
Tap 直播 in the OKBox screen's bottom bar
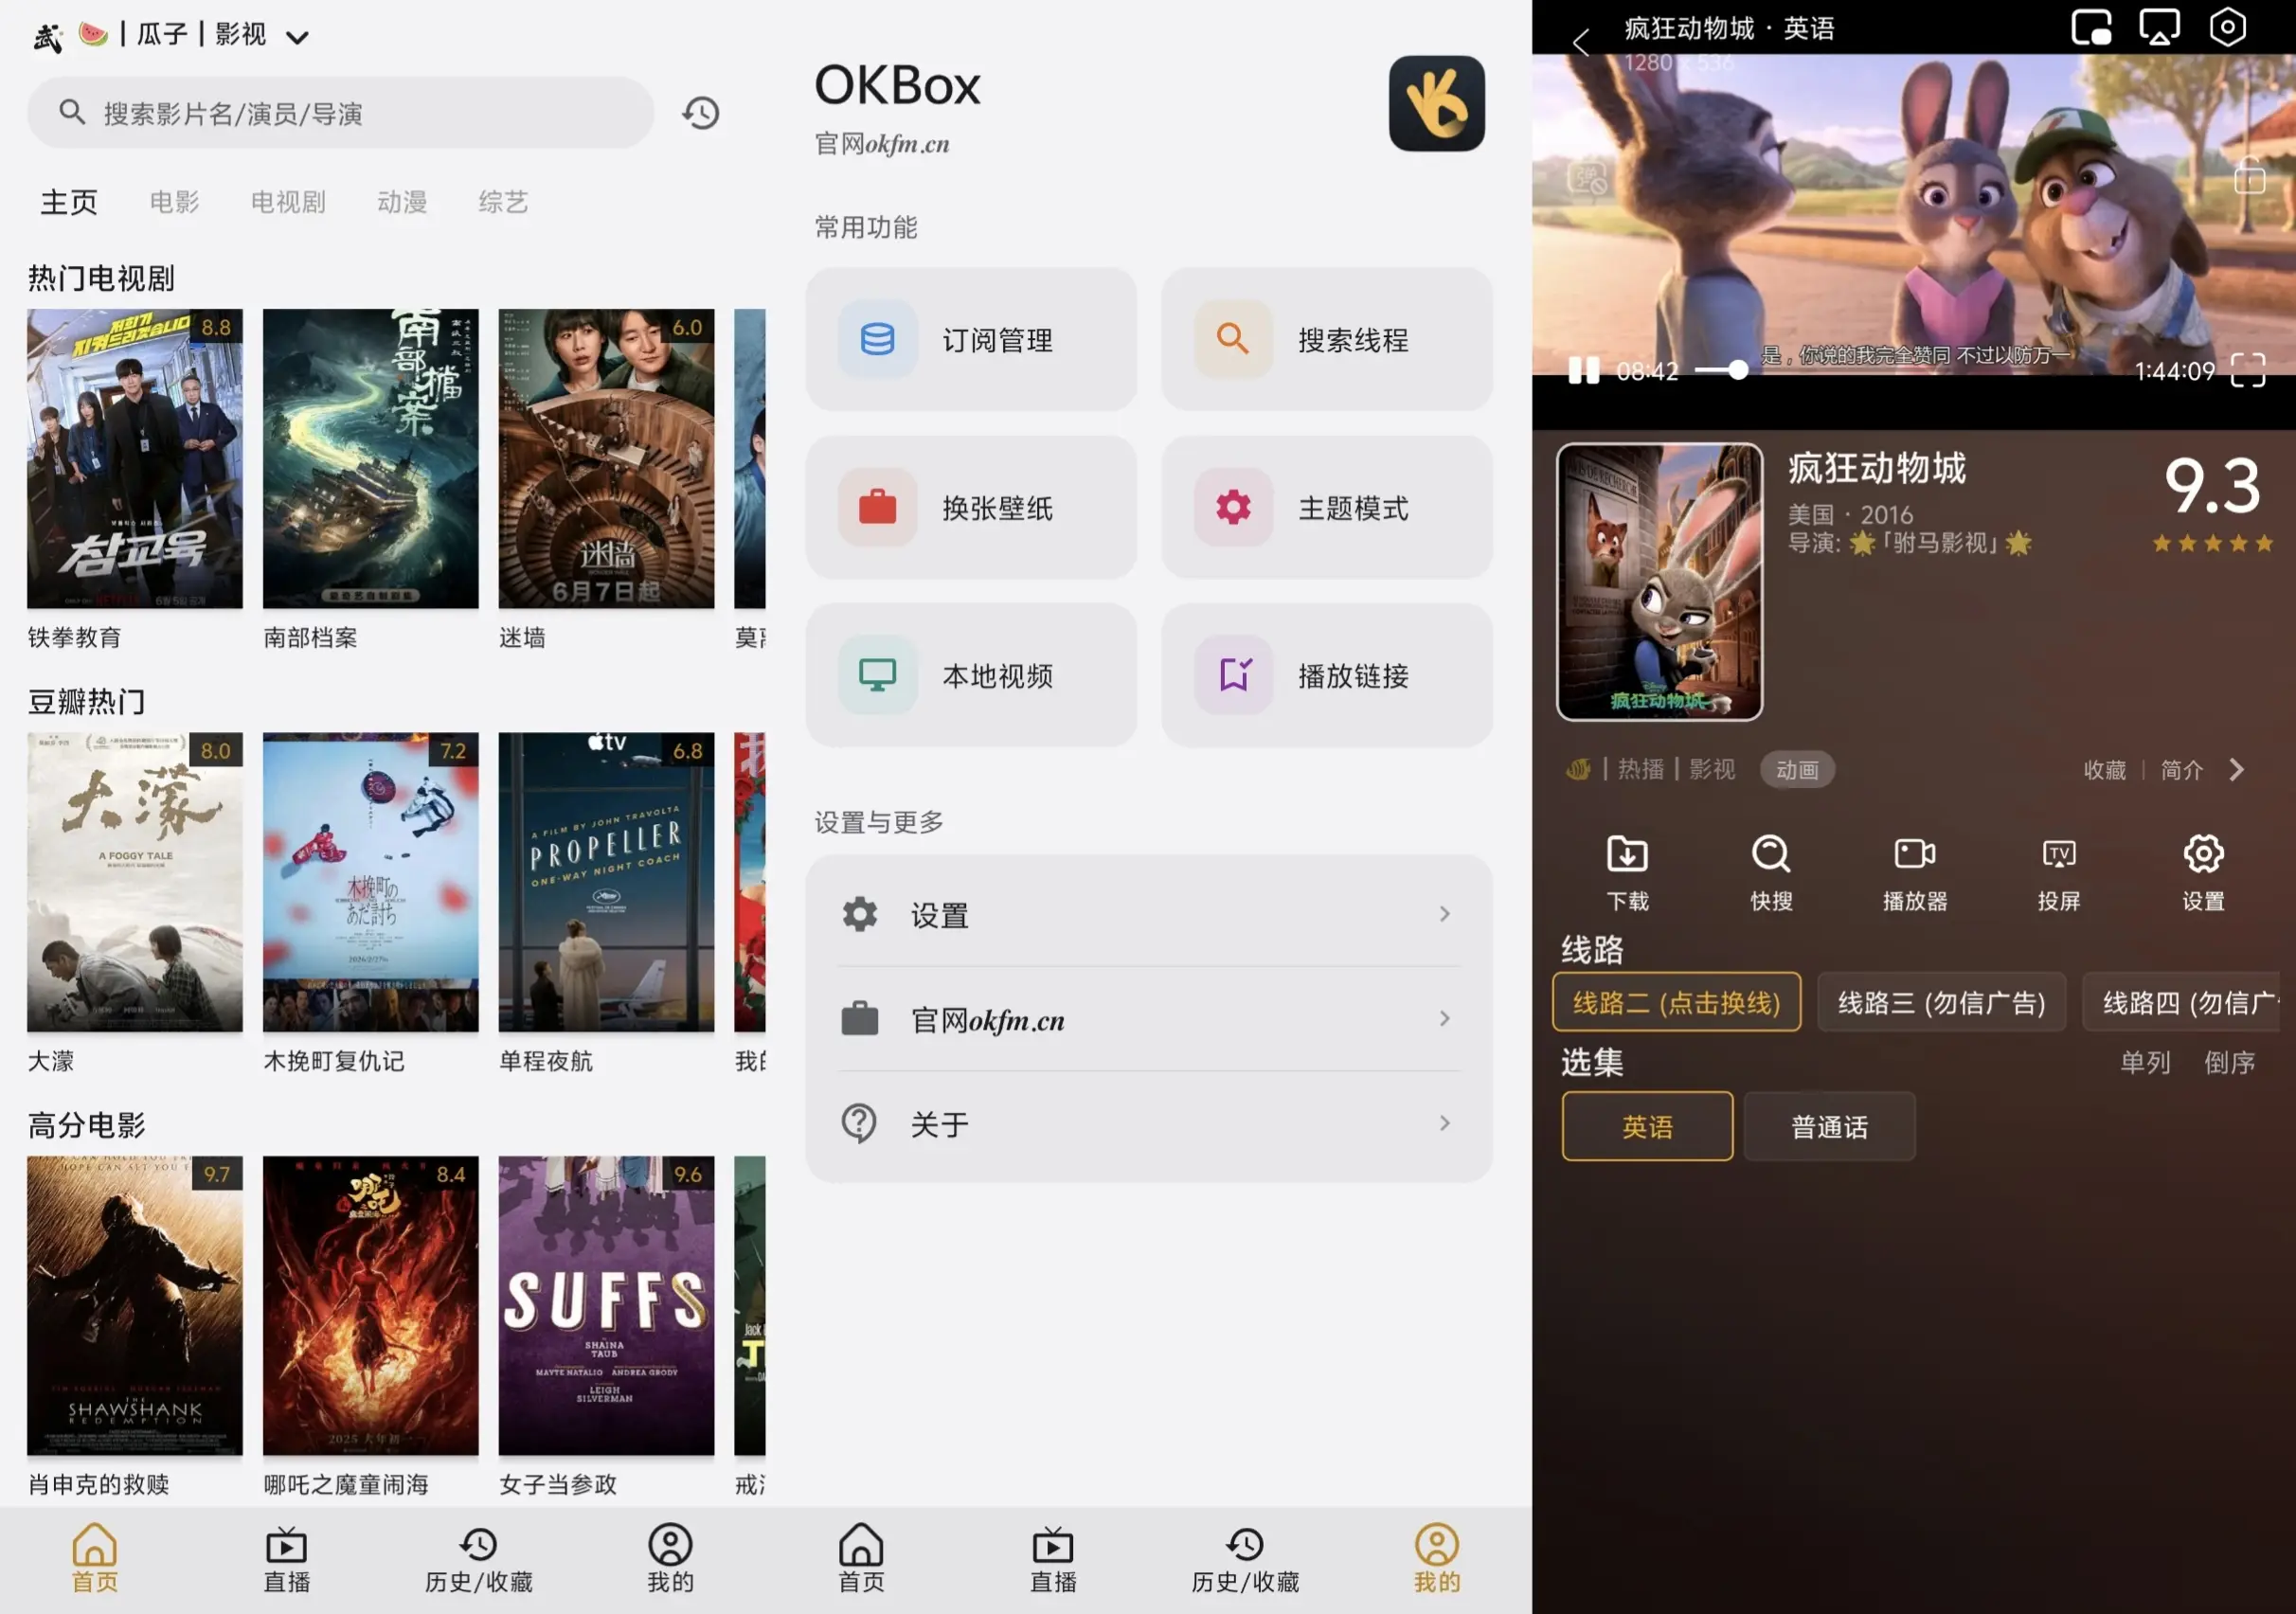pos(1053,1558)
